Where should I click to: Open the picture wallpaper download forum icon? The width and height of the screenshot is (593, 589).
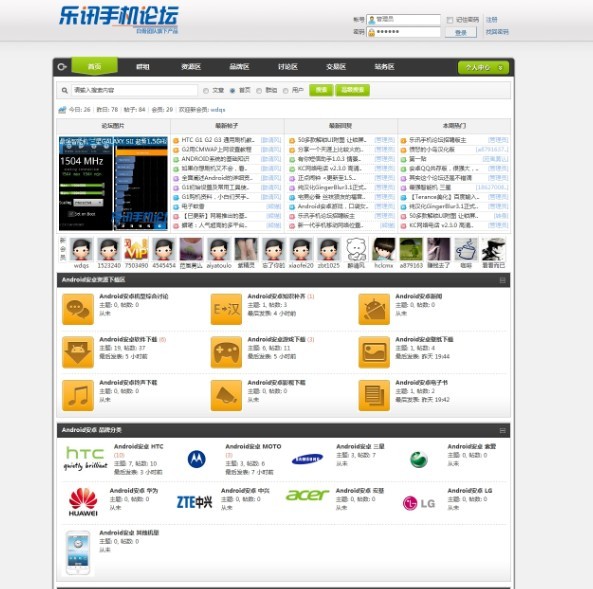[x=374, y=352]
